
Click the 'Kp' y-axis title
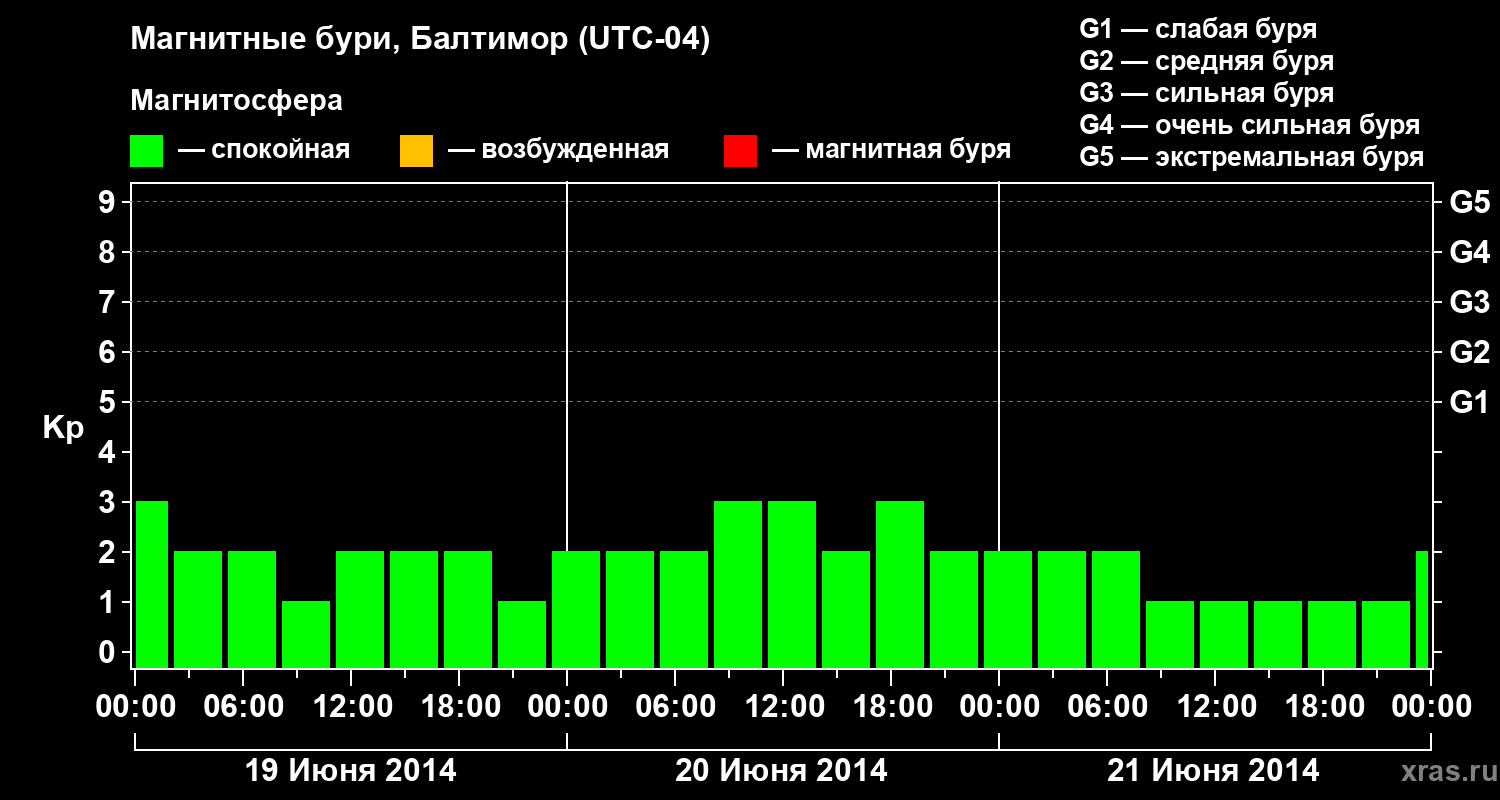pos(63,428)
